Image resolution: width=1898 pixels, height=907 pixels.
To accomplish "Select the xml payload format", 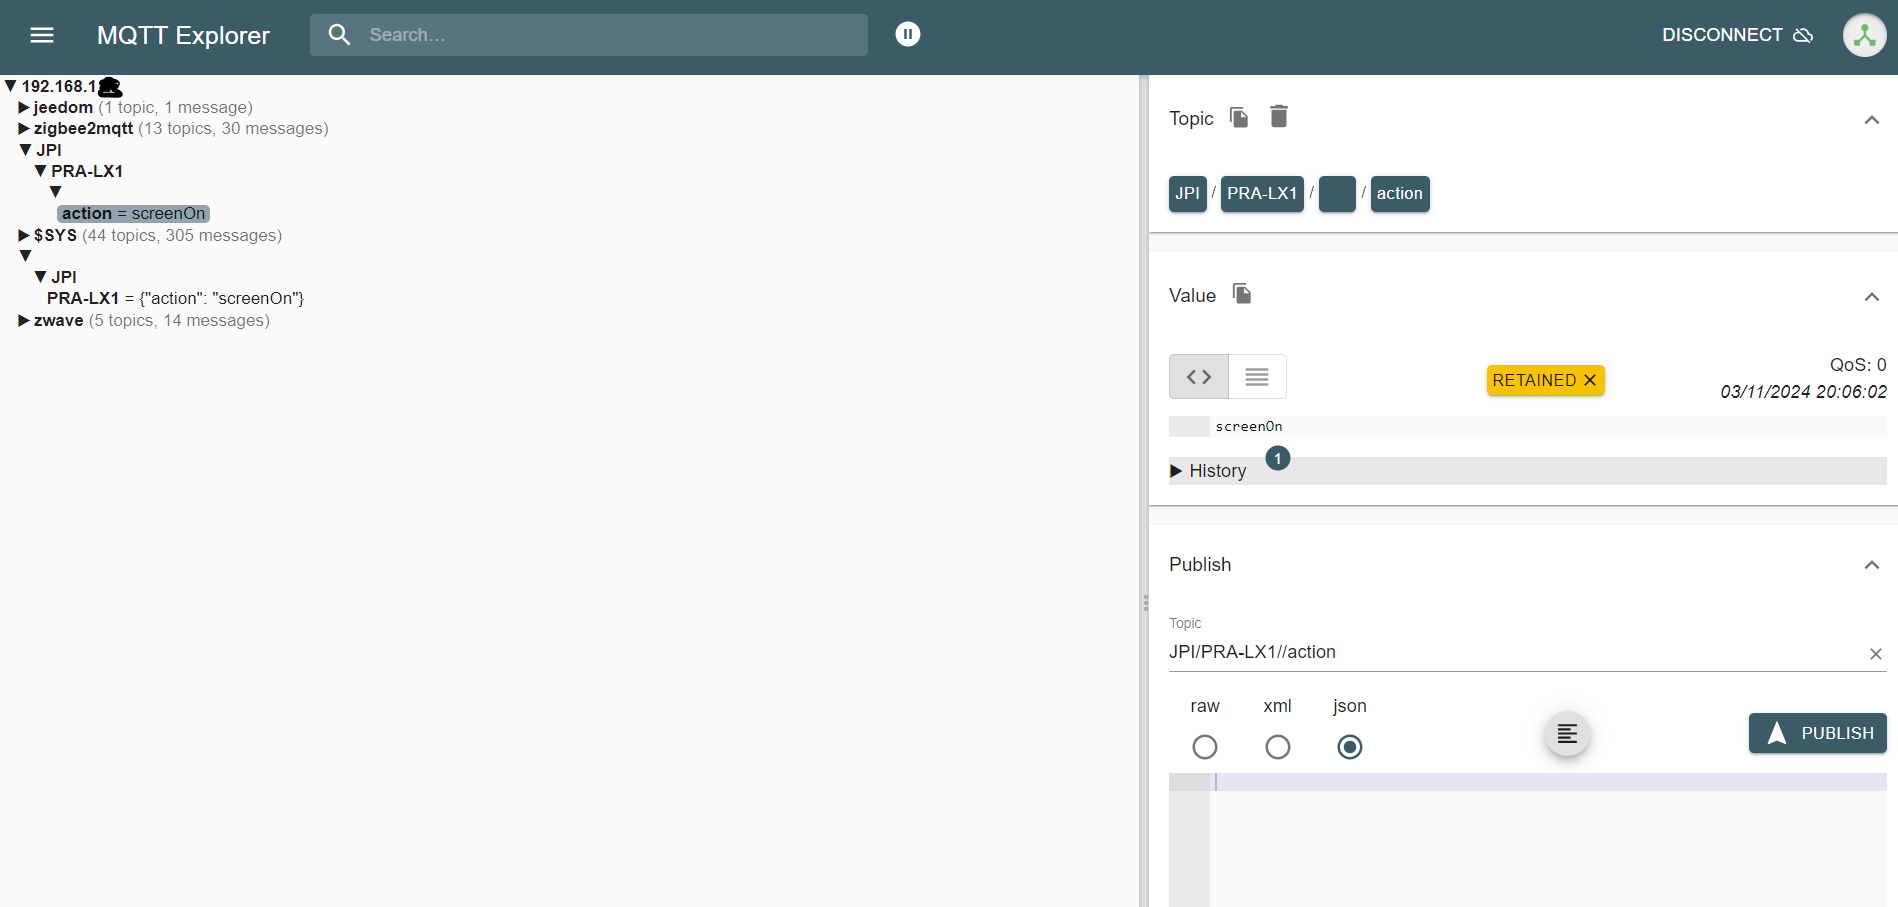I will (1278, 747).
